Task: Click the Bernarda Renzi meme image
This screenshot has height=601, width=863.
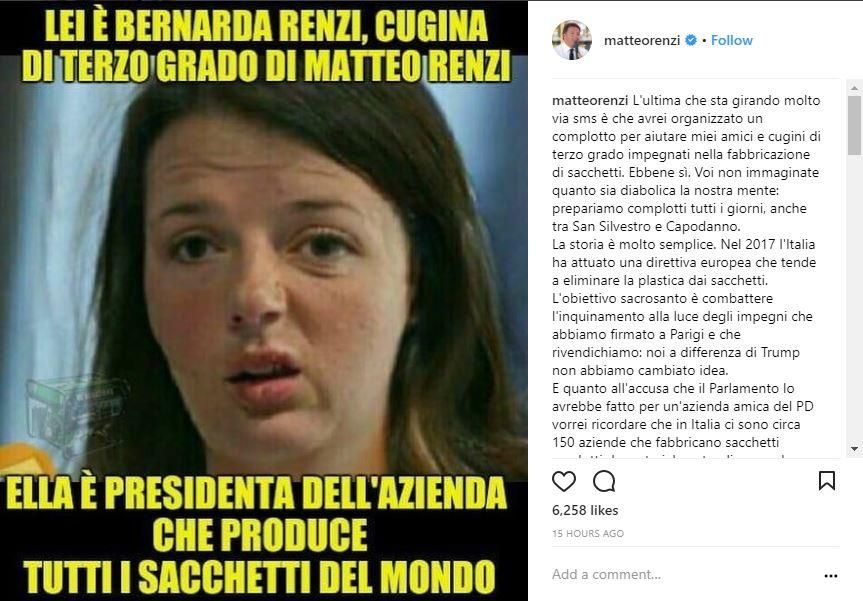Action: 264,300
